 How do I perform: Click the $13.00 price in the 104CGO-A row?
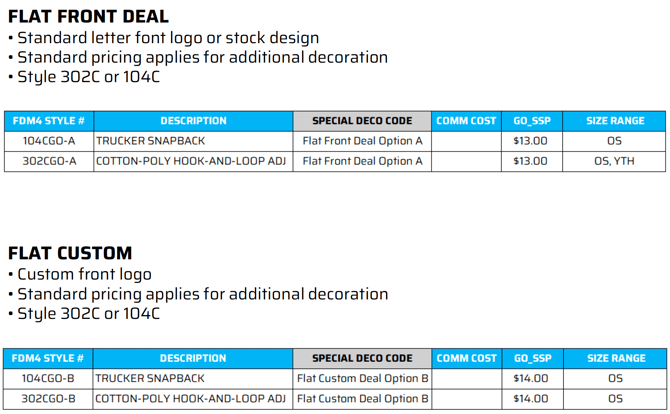tap(530, 141)
